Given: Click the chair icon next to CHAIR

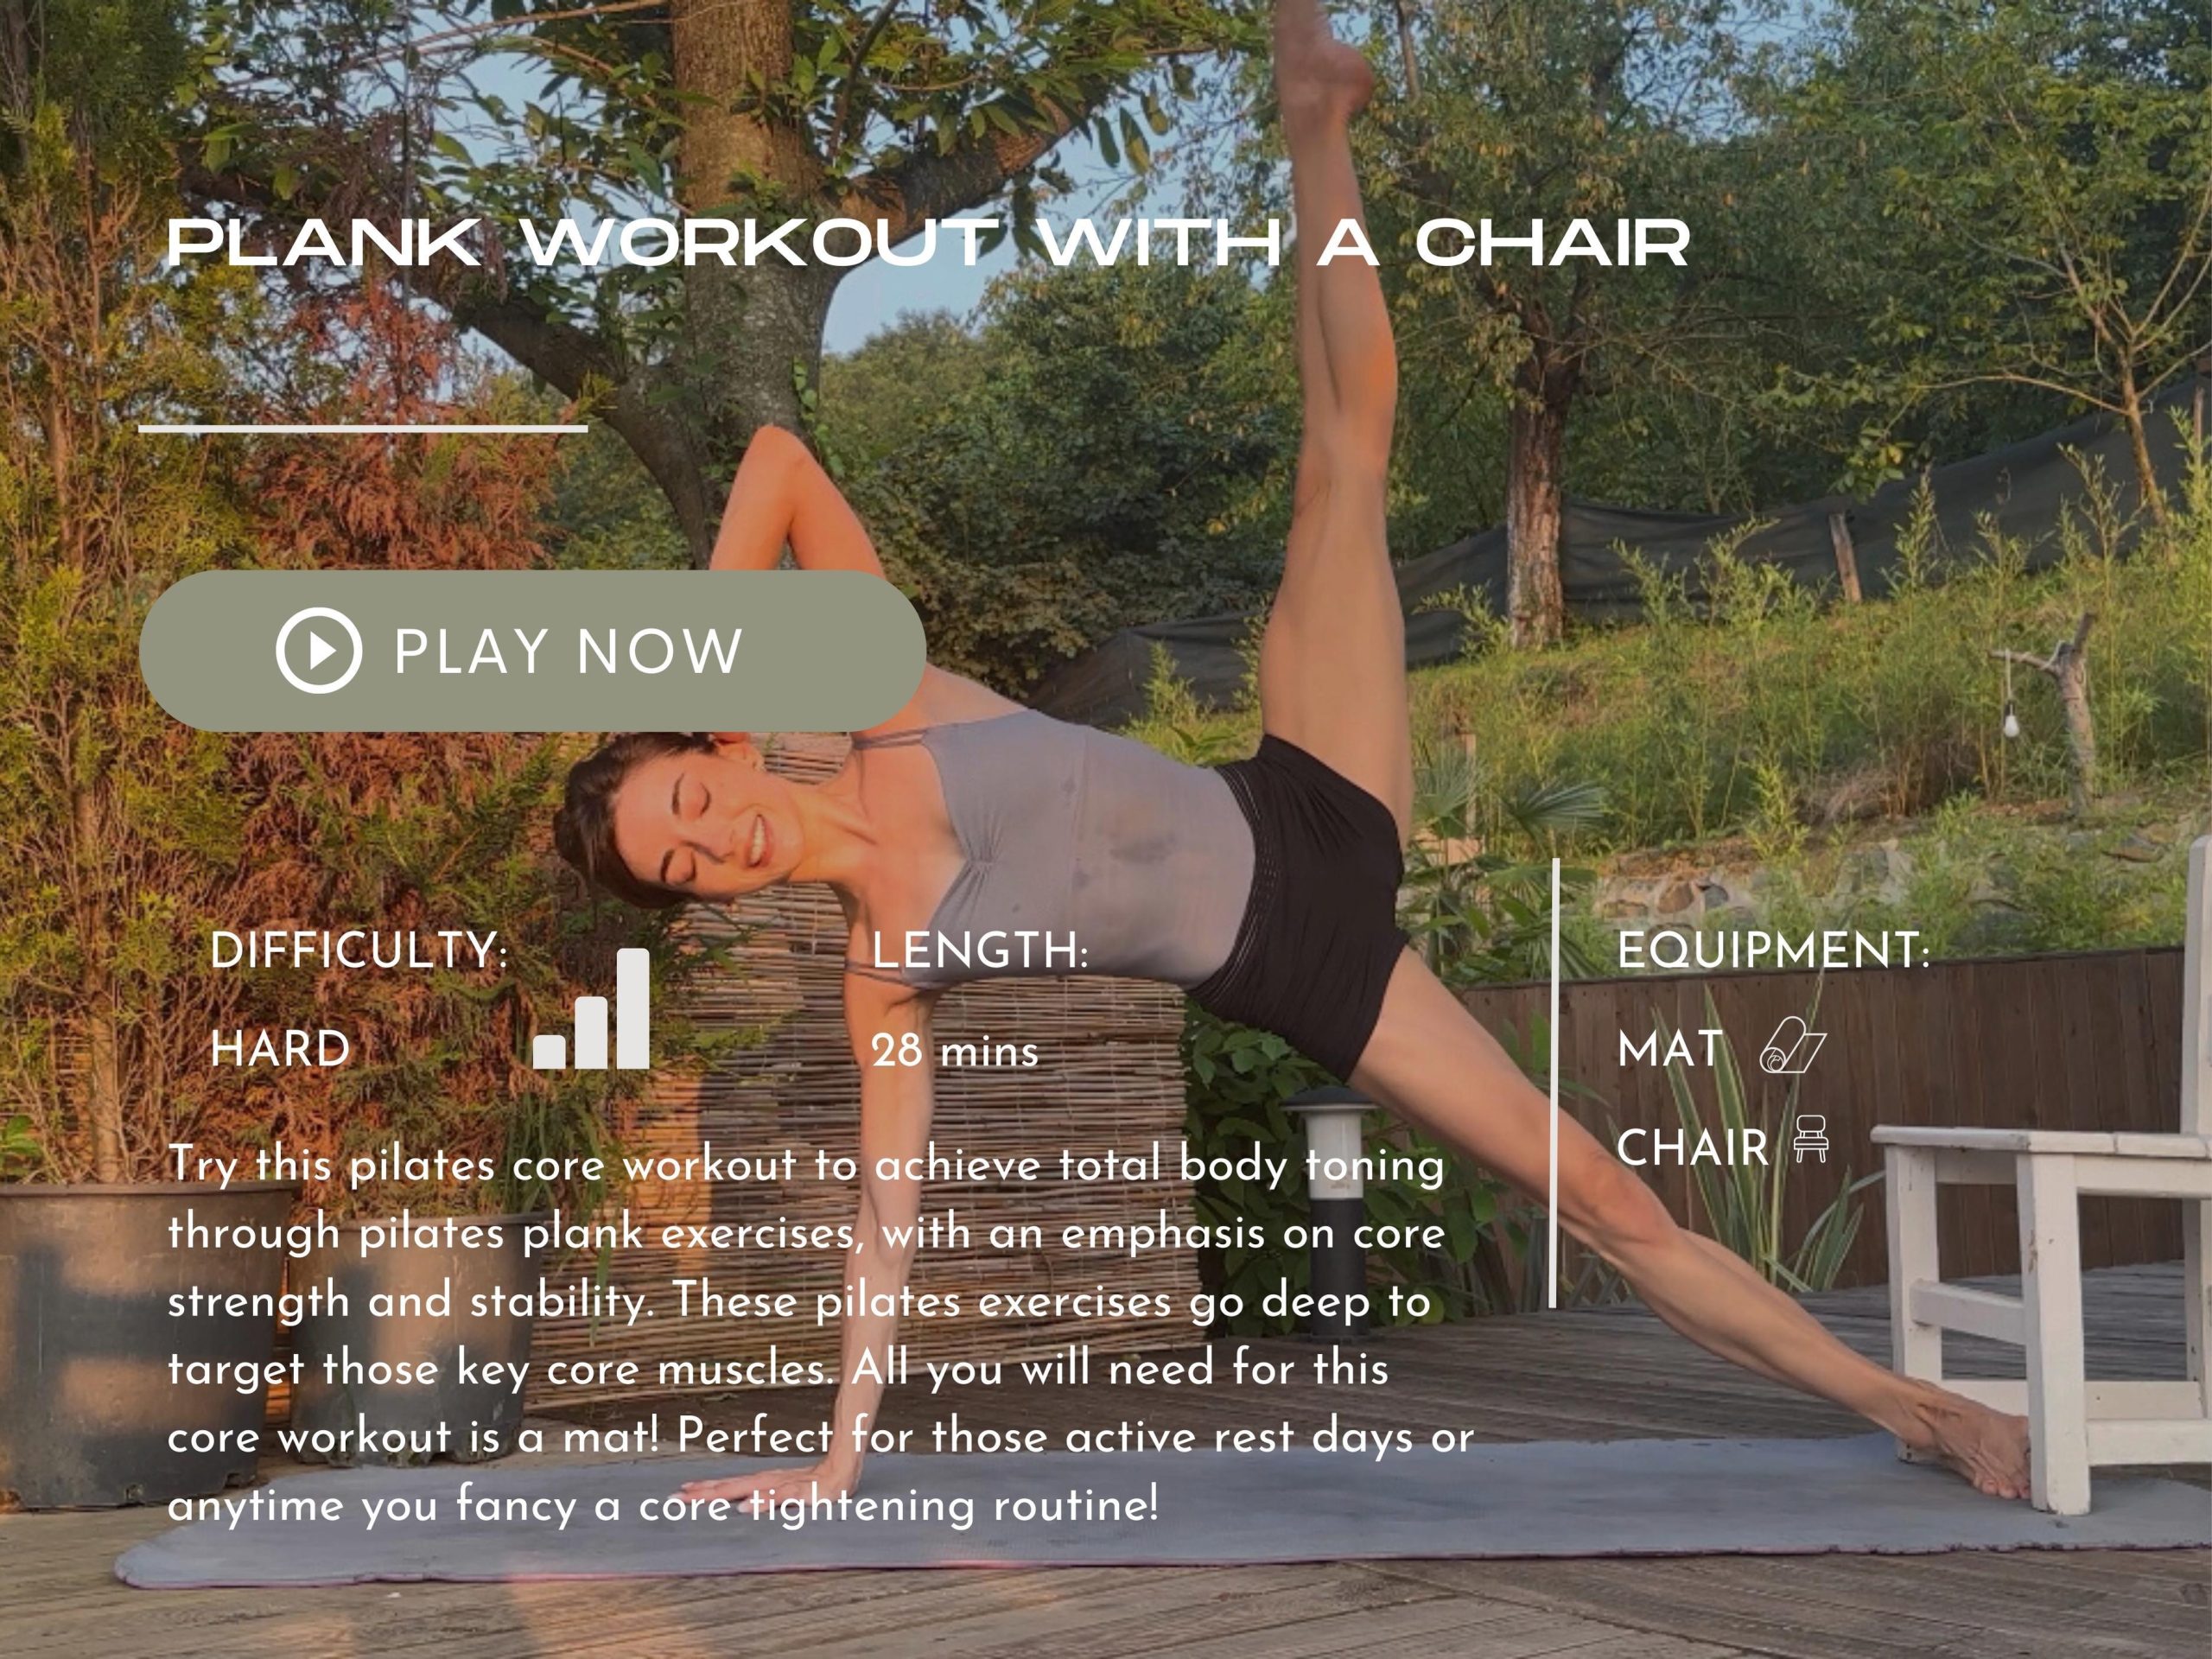Looking at the screenshot, I should pos(1811,1140).
